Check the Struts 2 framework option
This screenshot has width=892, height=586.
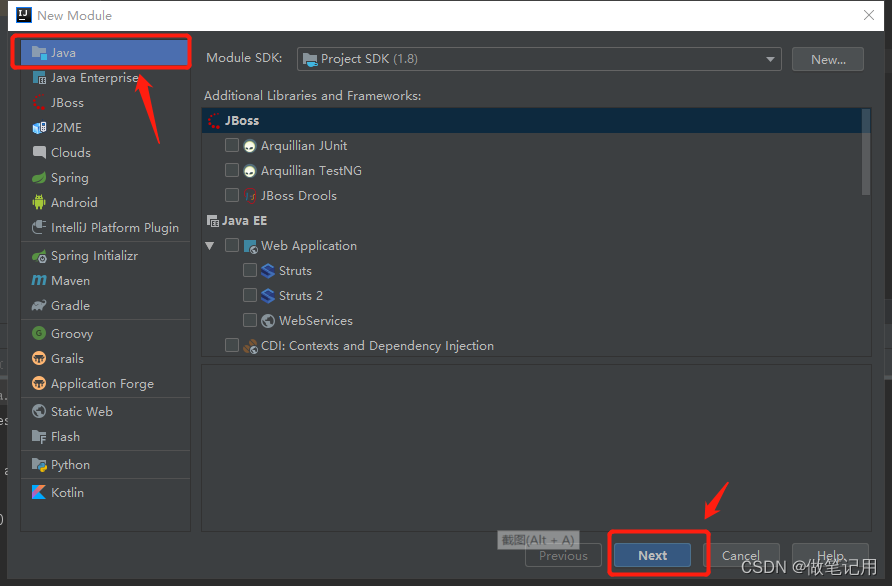pos(250,295)
